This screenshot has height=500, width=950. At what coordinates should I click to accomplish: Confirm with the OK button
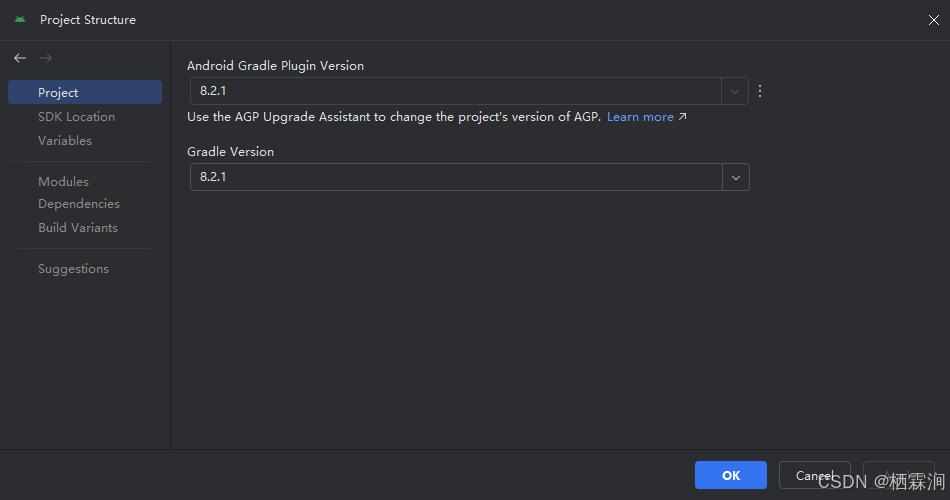(731, 475)
